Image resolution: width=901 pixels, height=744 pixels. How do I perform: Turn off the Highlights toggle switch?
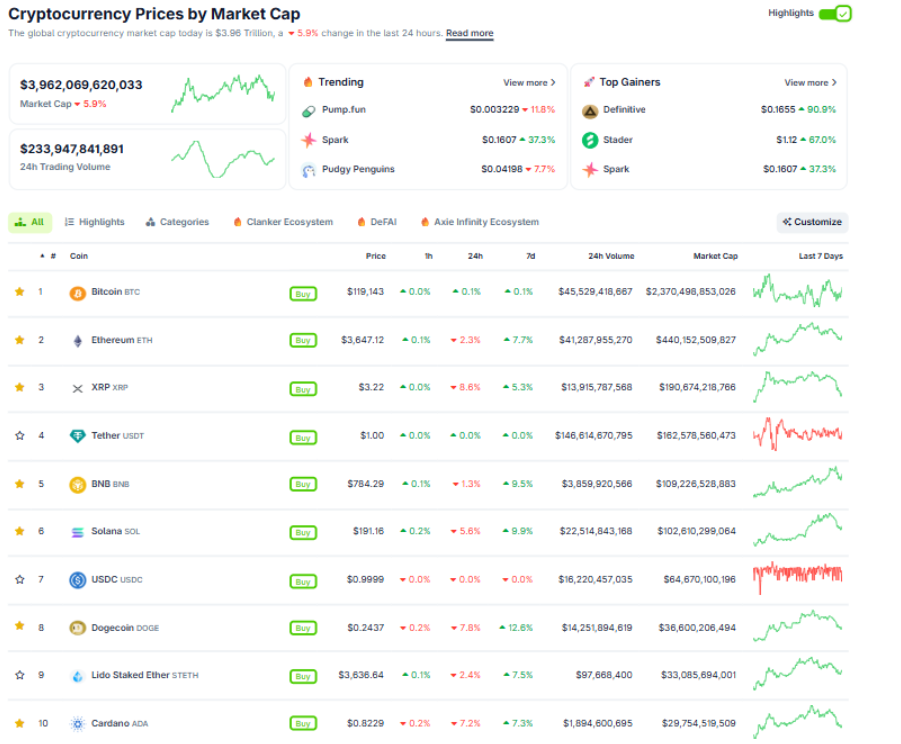pyautogui.click(x=834, y=14)
